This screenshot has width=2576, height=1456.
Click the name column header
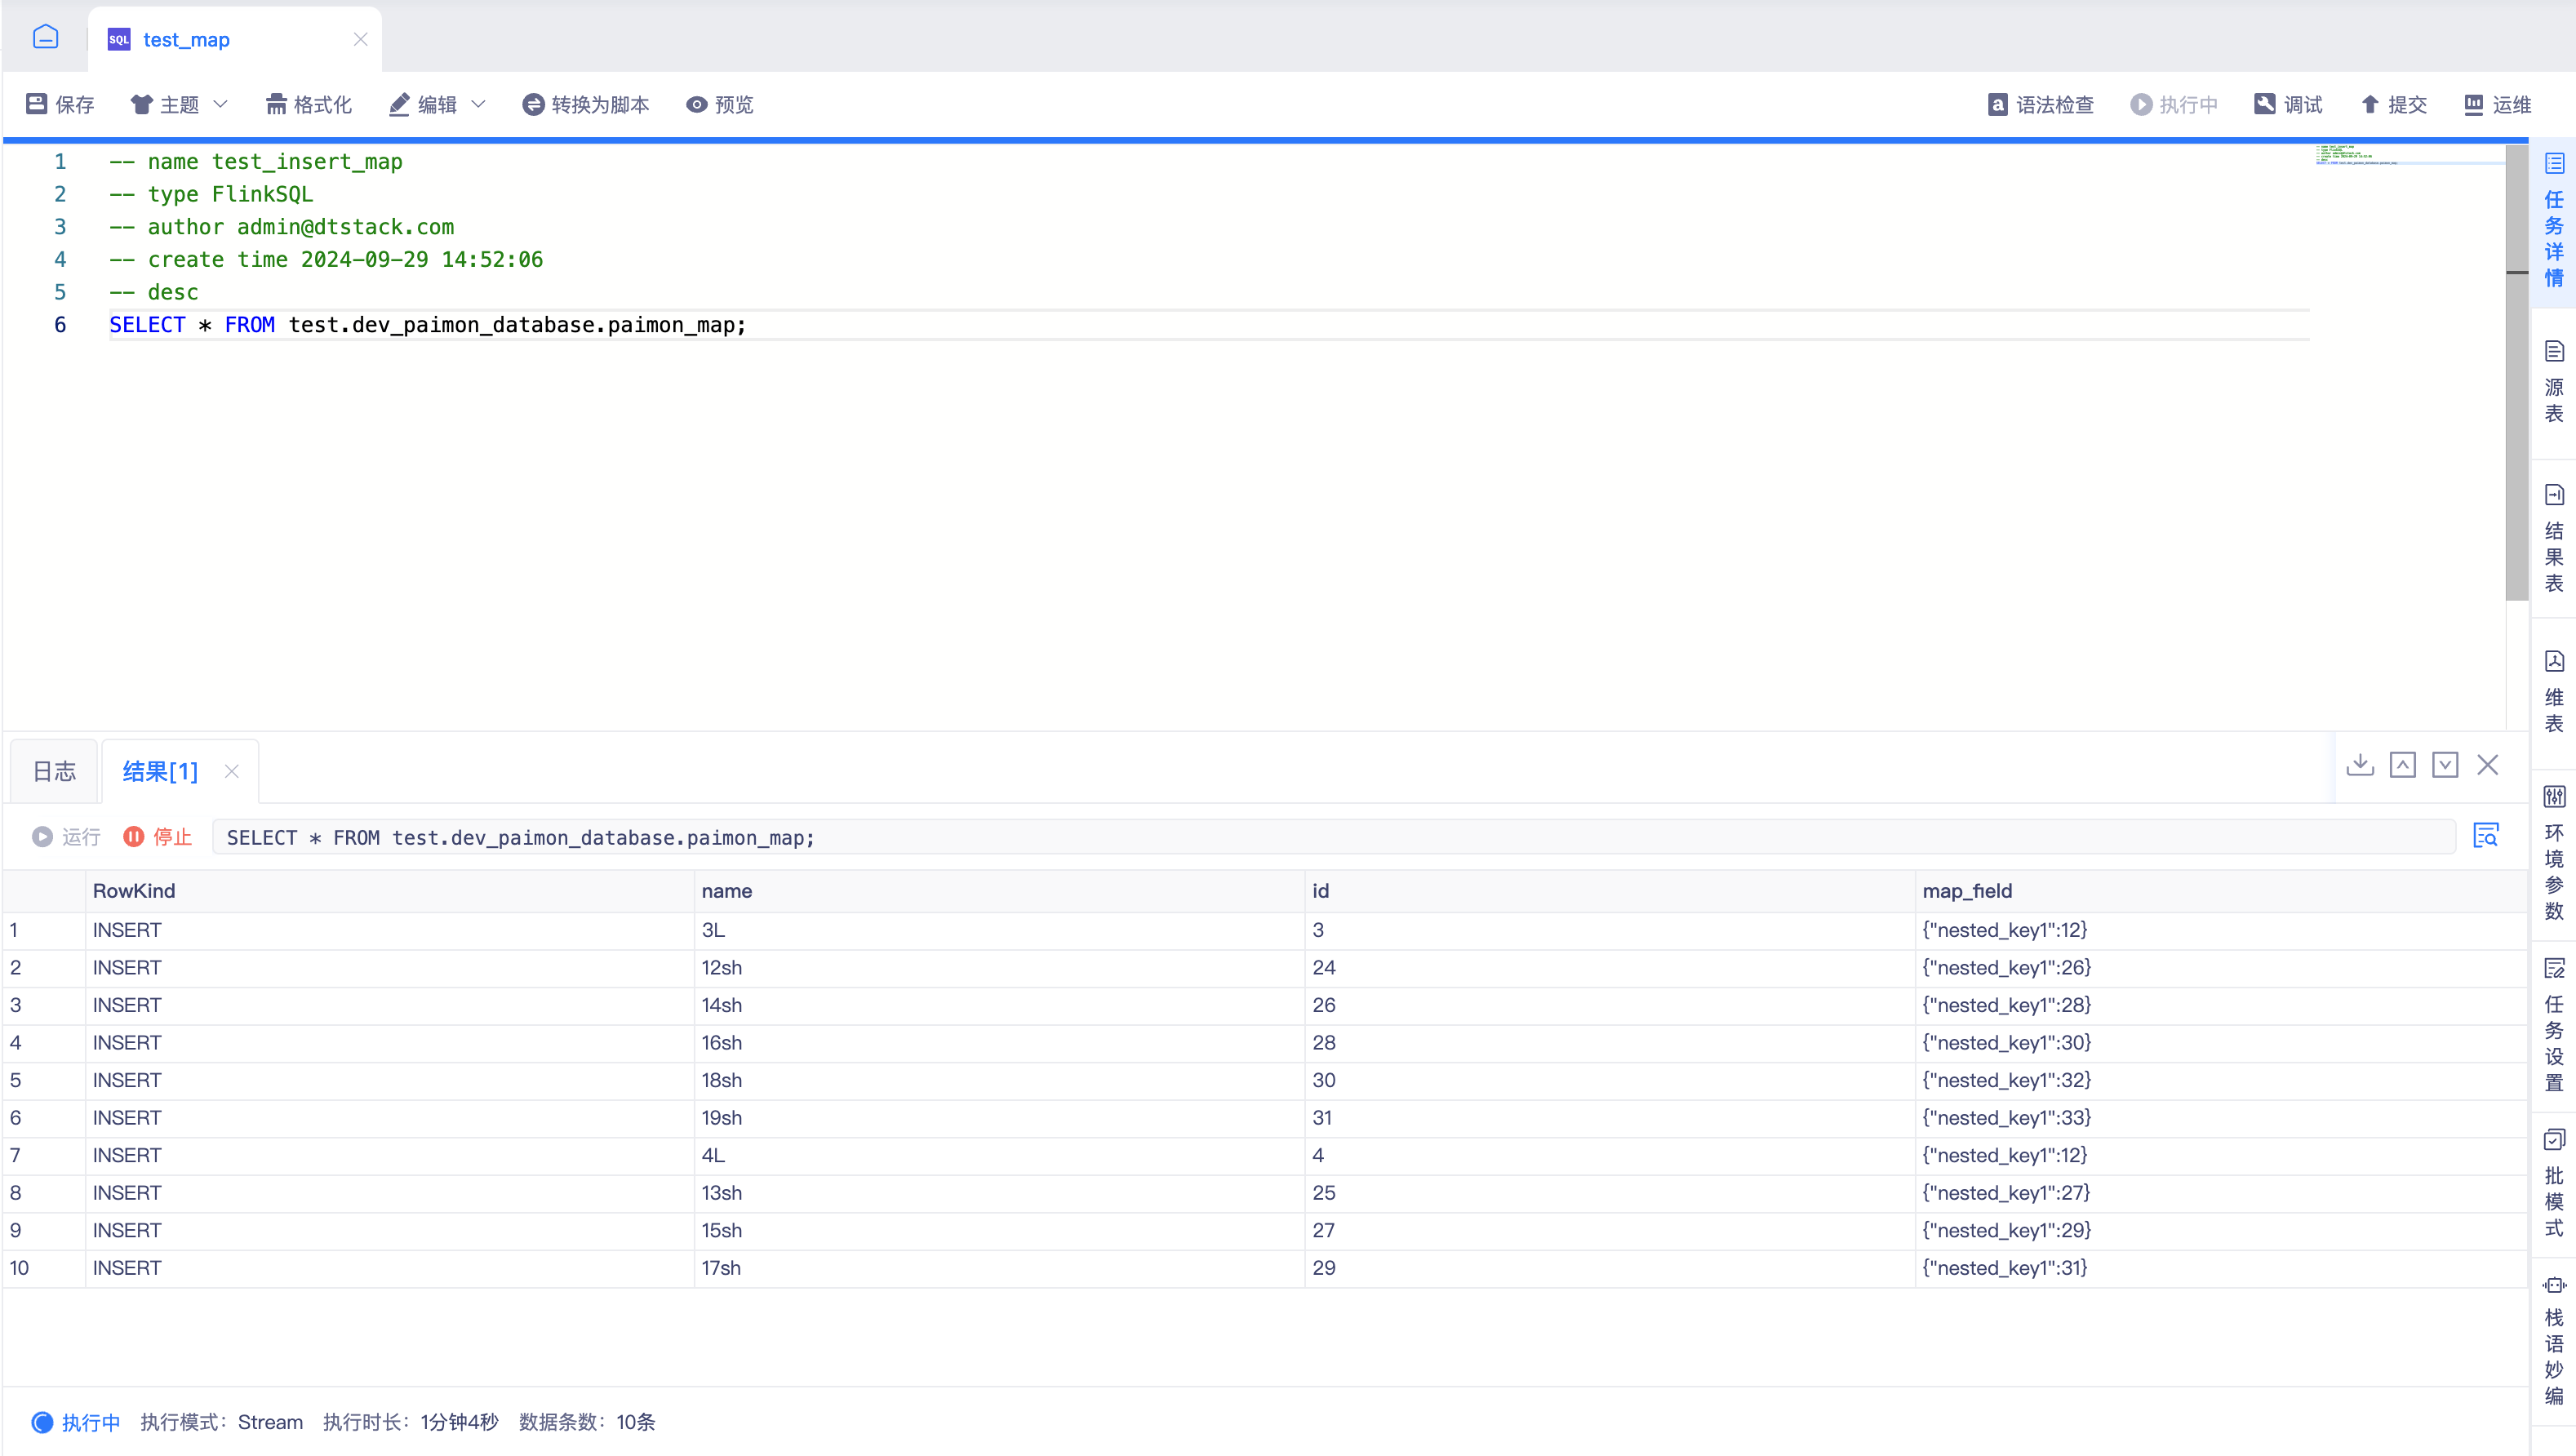(x=1000, y=891)
